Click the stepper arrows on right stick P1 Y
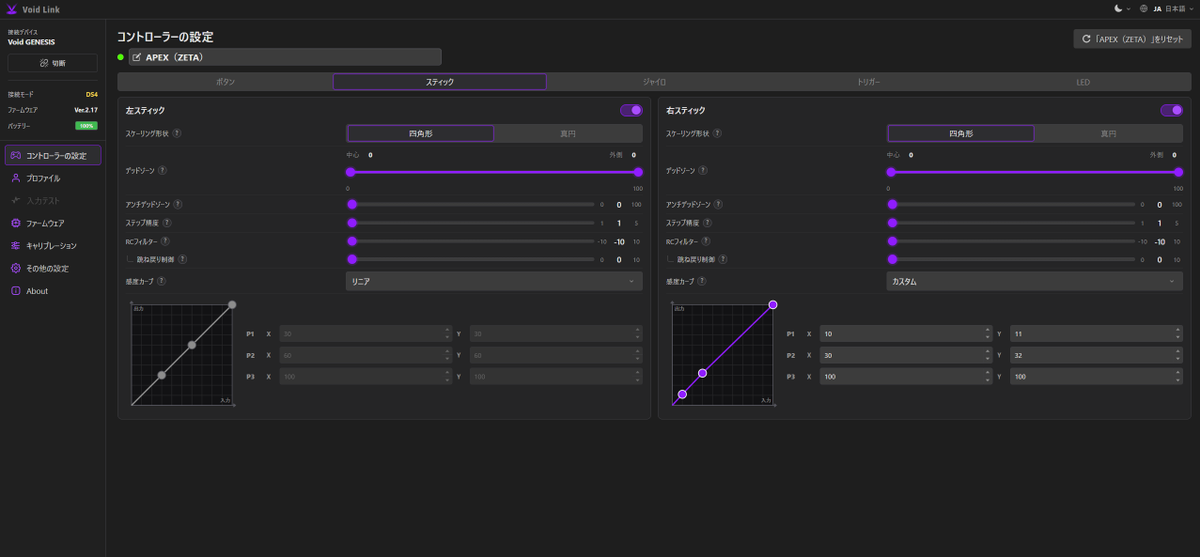Image resolution: width=1200 pixels, height=557 pixels. click(1178, 333)
